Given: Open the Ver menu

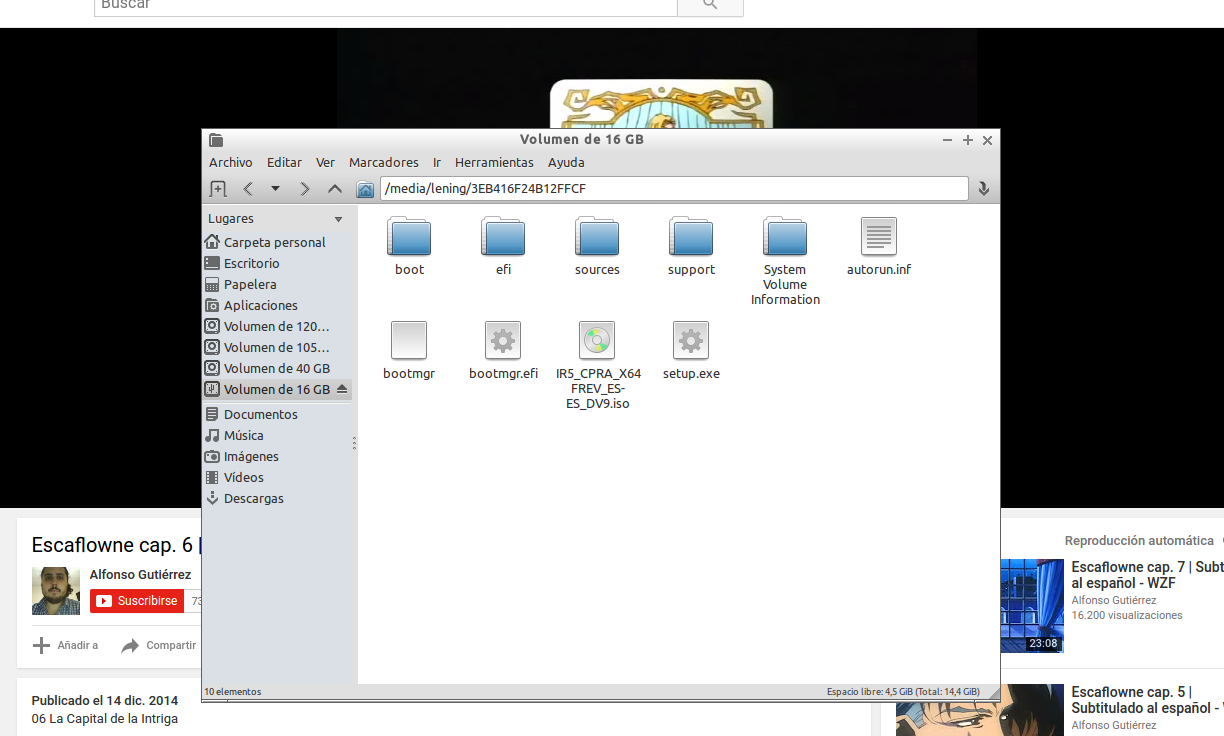Looking at the screenshot, I should click(325, 162).
